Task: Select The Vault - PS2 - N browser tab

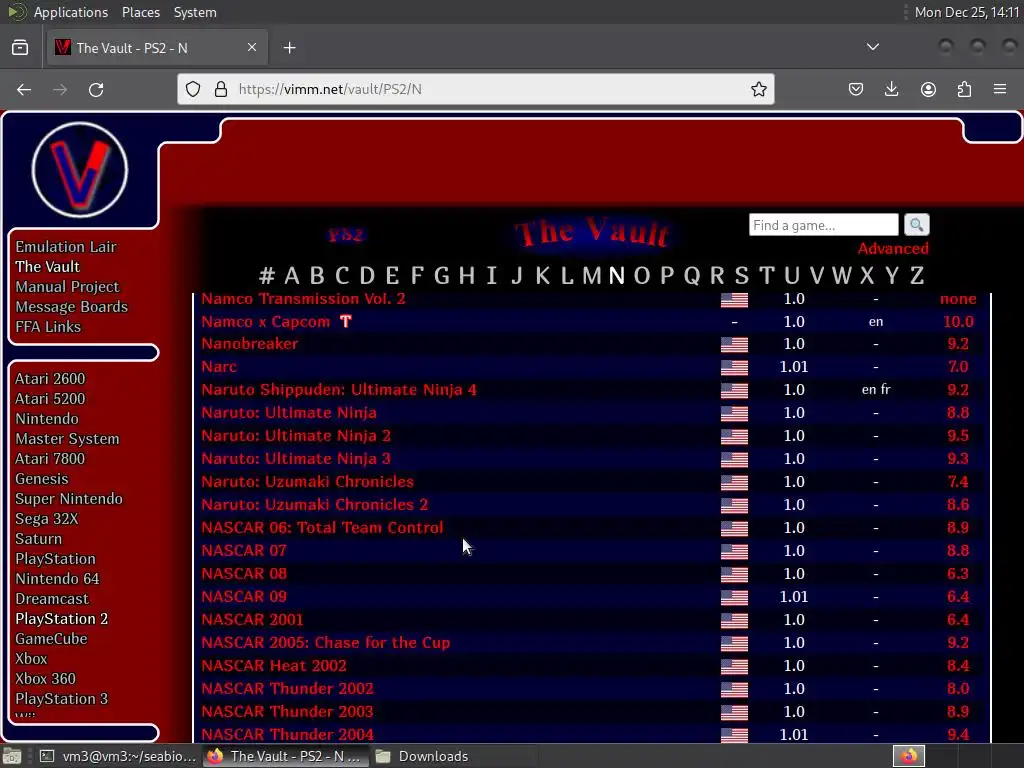Action: click(157, 48)
